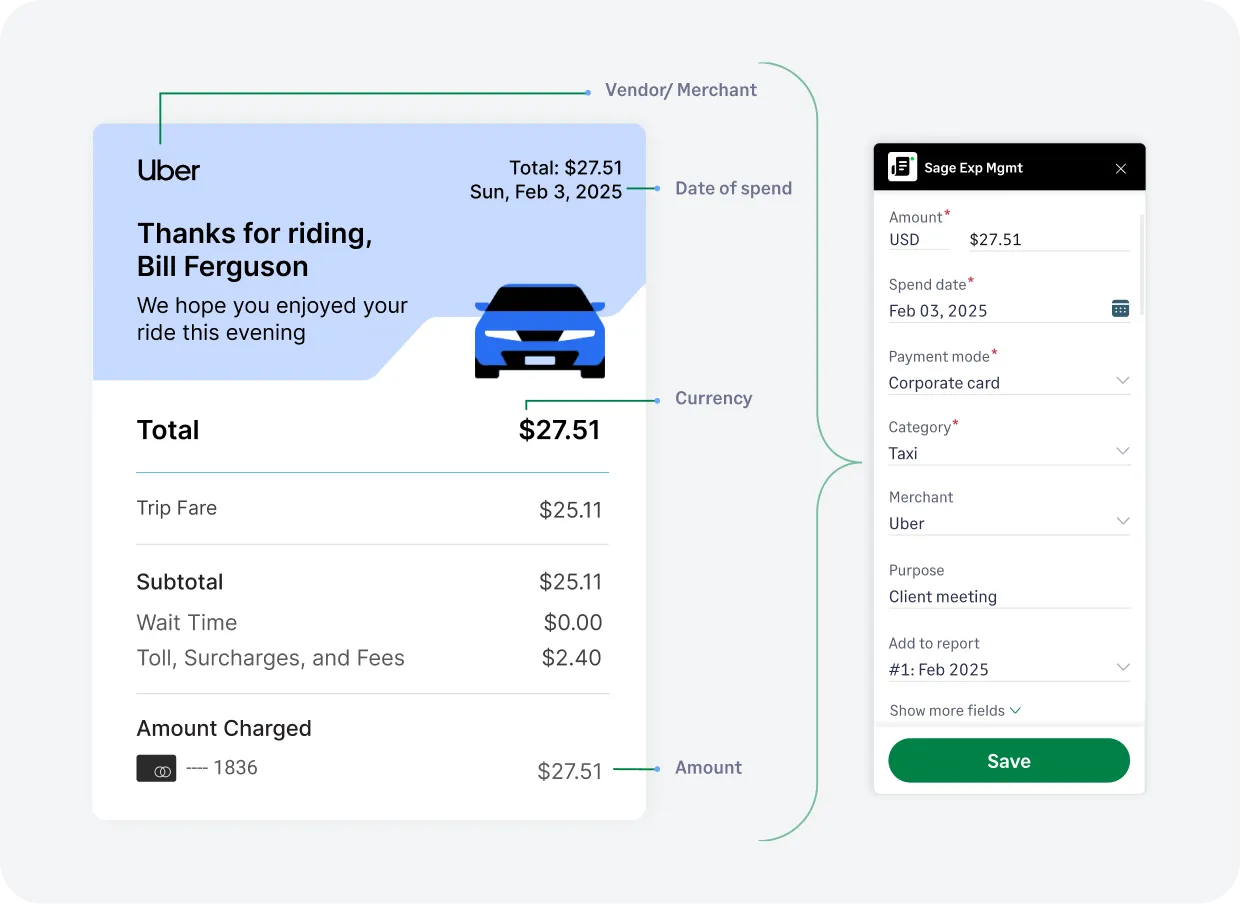The image size is (1241, 904).
Task: Click the green notification dot on the Sage icon
Action: (x=912, y=156)
